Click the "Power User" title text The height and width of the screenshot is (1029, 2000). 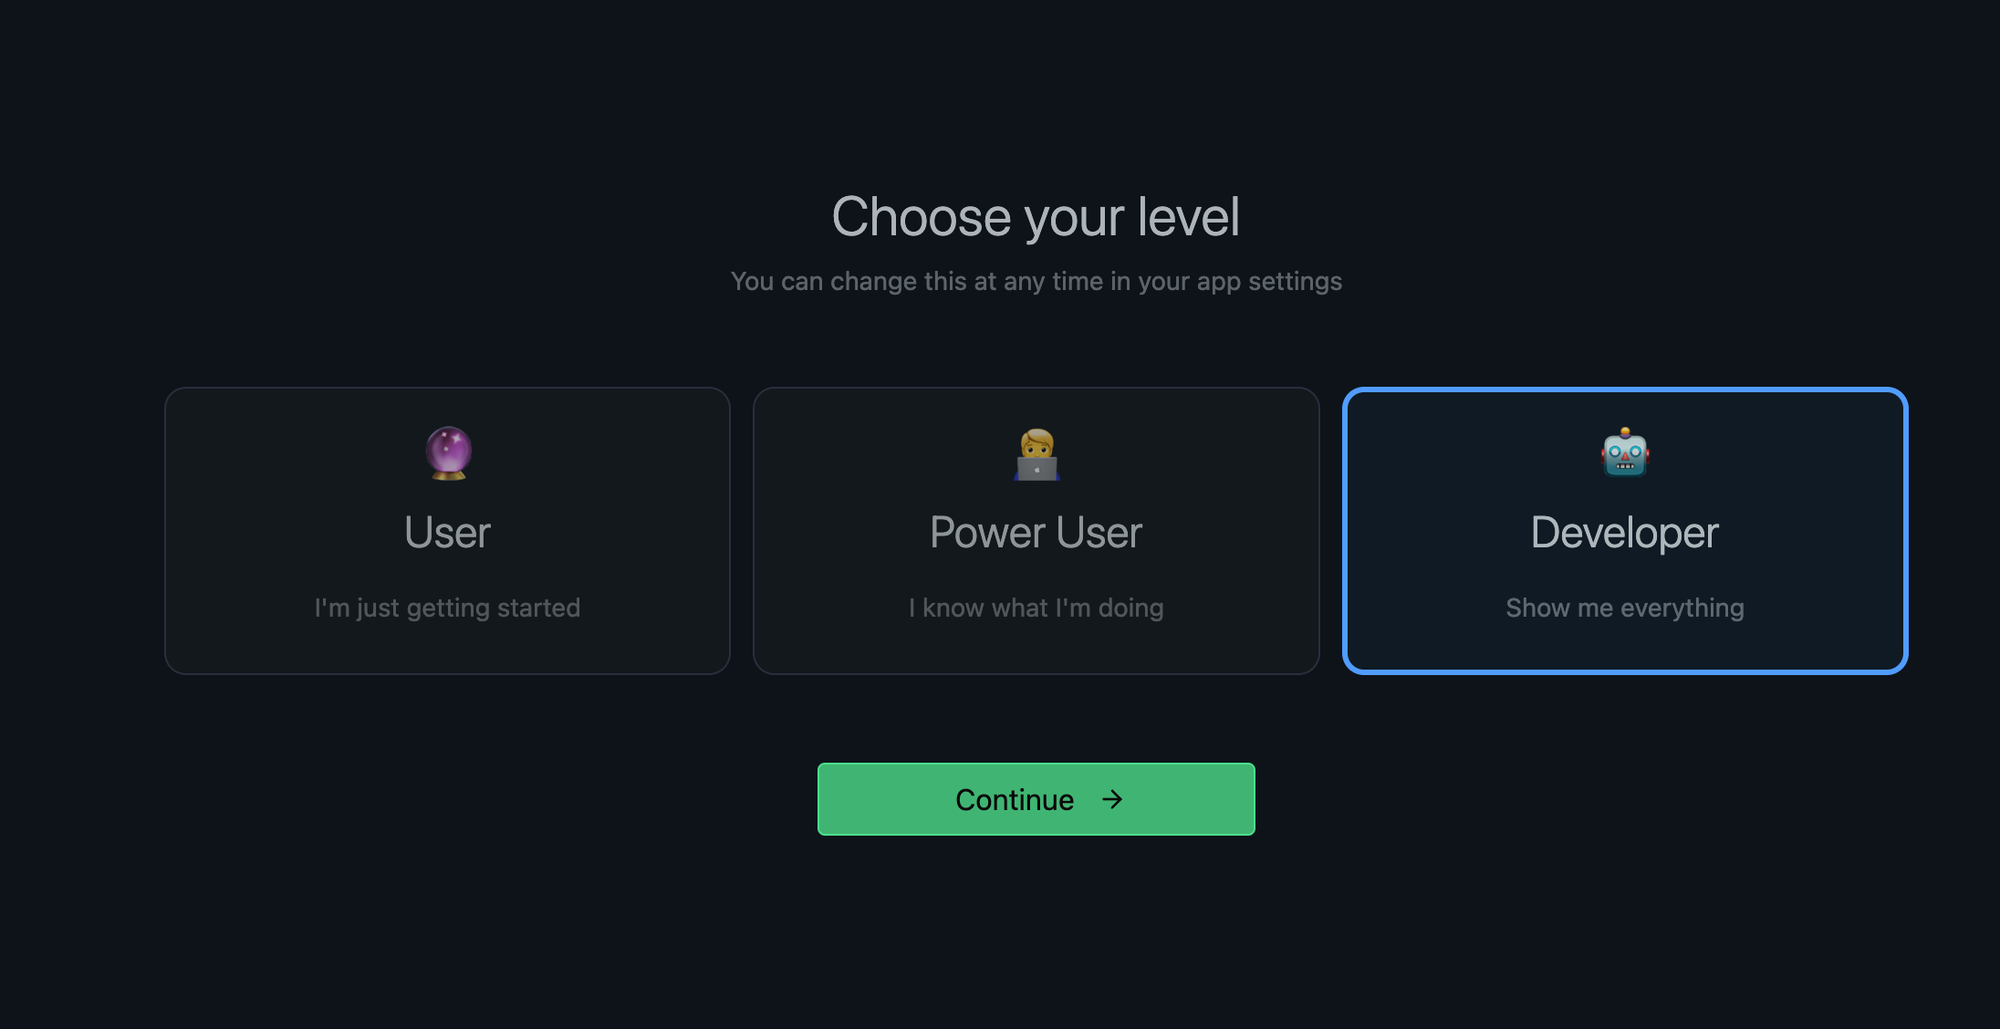tap(1036, 532)
